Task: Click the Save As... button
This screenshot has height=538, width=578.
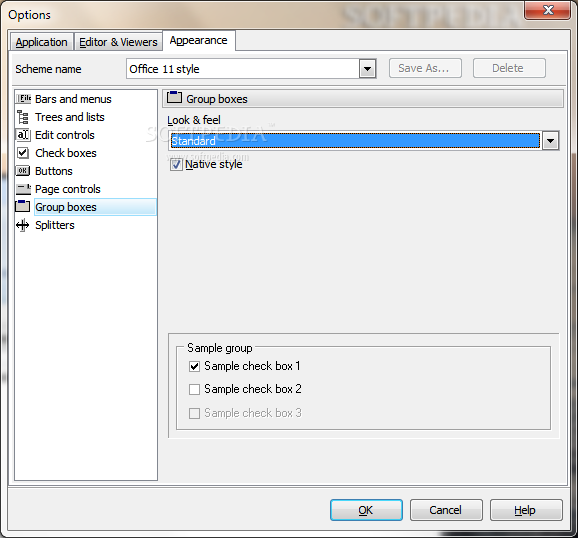Action: (425, 68)
